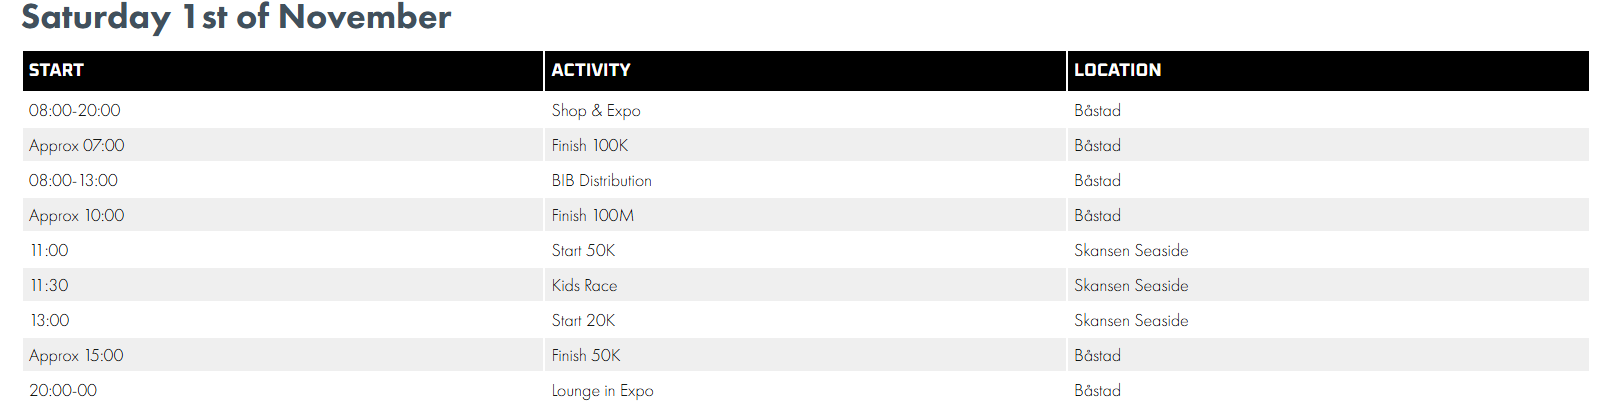This screenshot has width=1603, height=418.
Task: Click the 11:30 start time cell
Action: coord(50,286)
